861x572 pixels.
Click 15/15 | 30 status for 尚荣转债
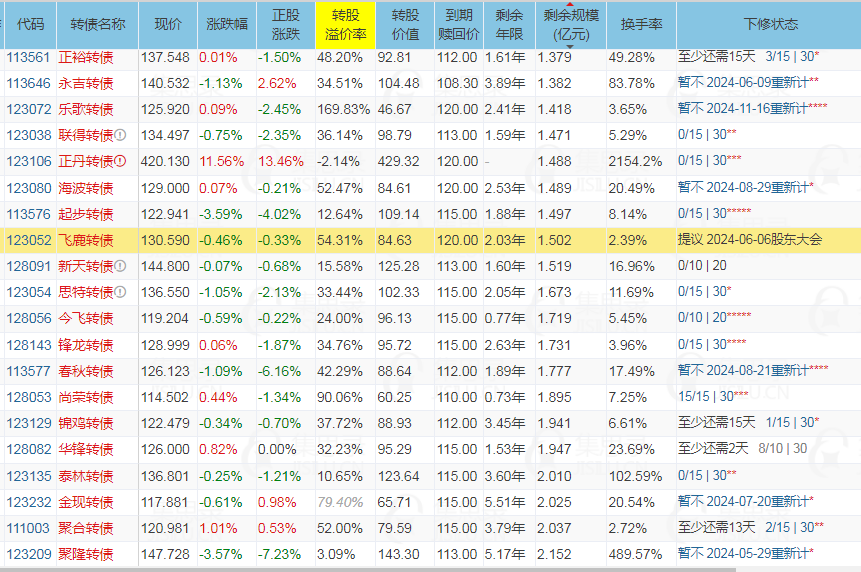click(x=713, y=396)
